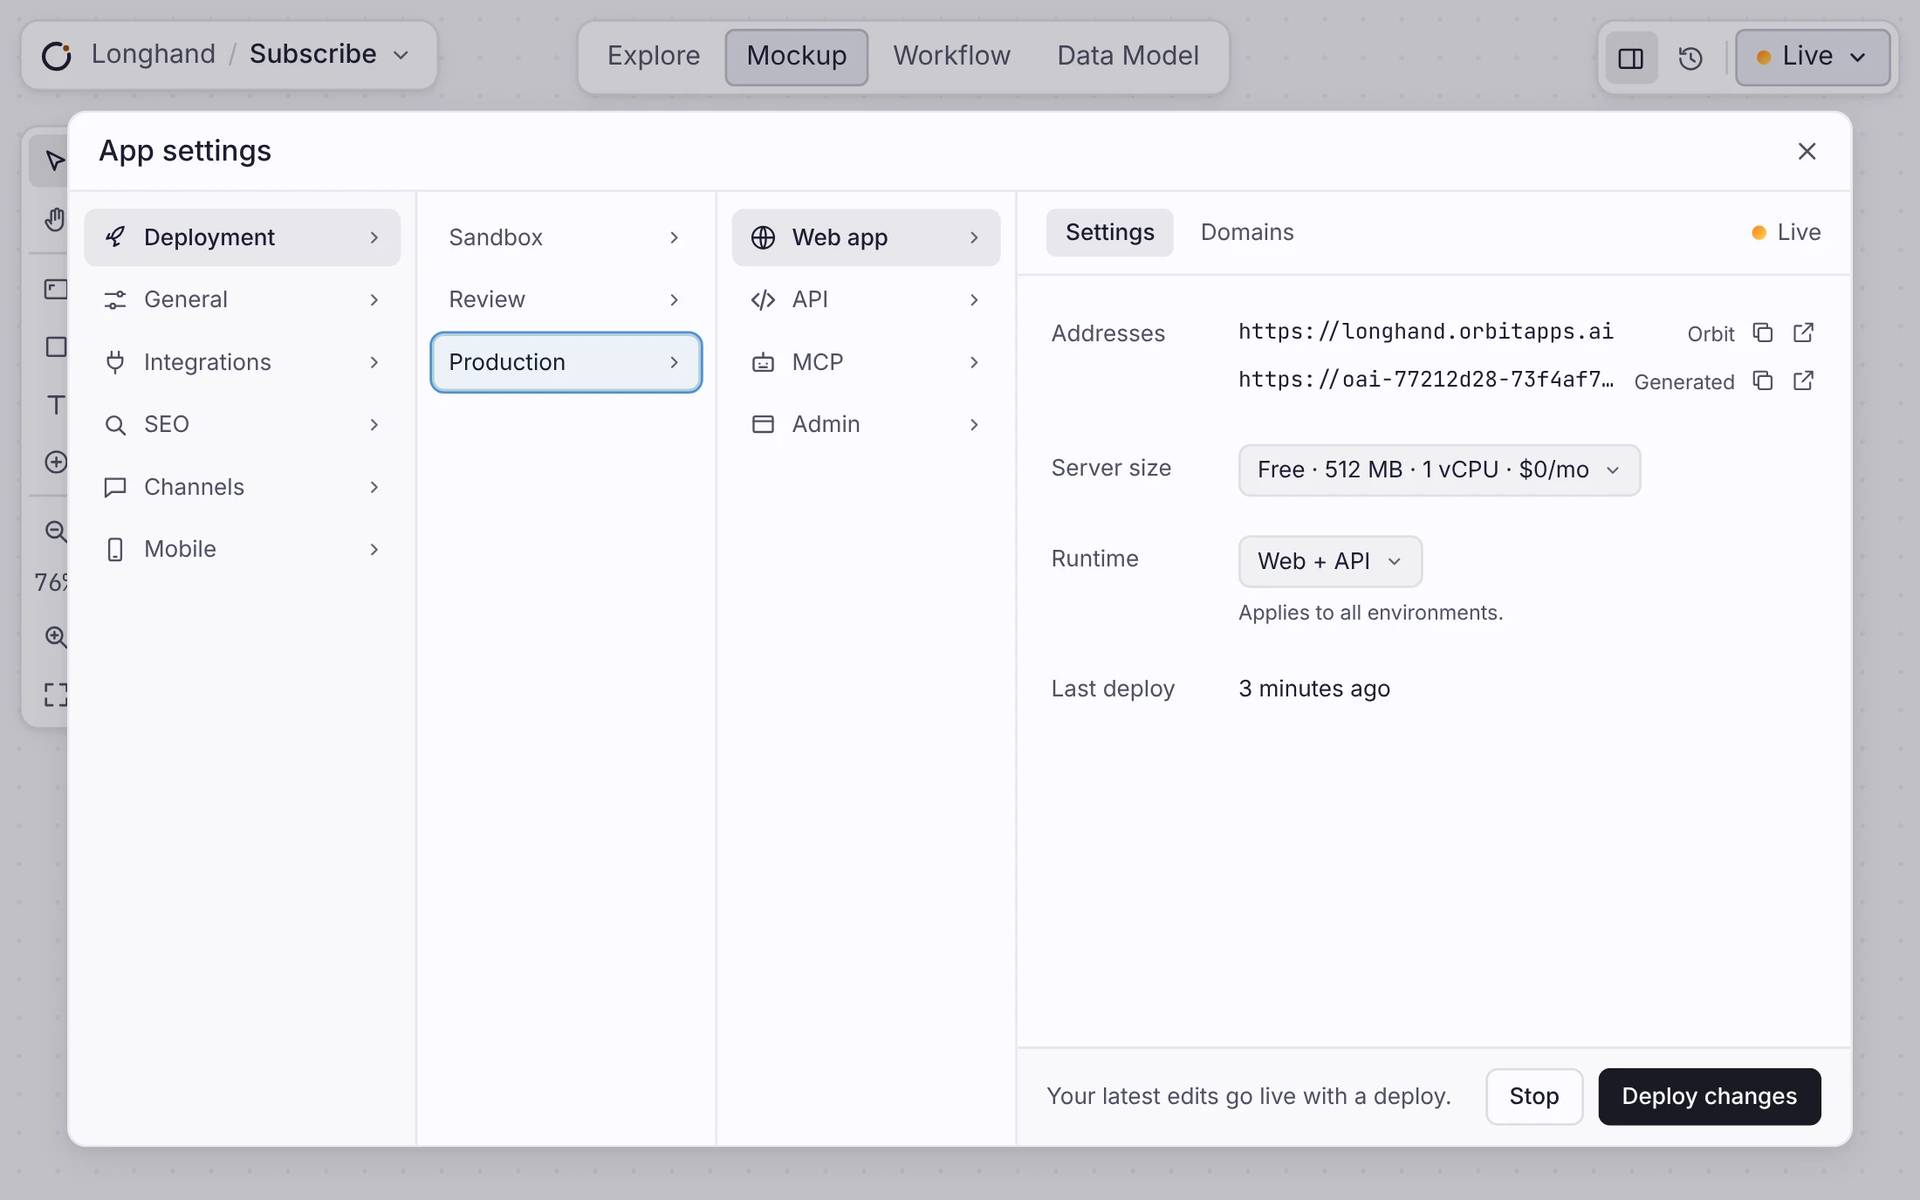Image resolution: width=1920 pixels, height=1200 pixels.
Task: Go to the Workflow view
Action: coord(951,57)
